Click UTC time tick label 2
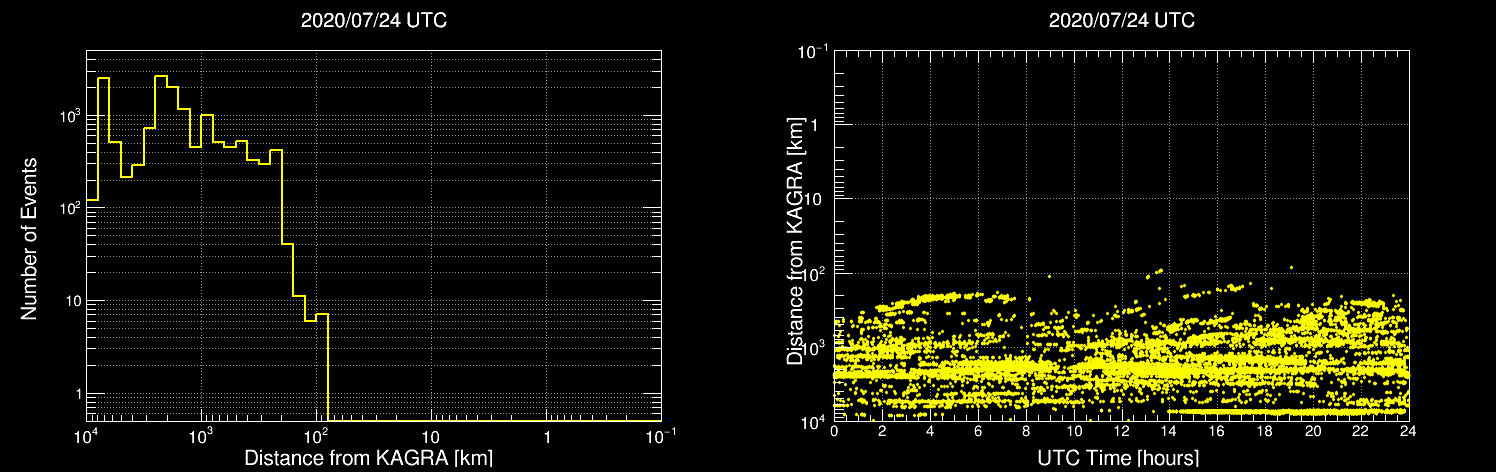The width and height of the screenshot is (1496, 472). pyautogui.click(x=882, y=431)
